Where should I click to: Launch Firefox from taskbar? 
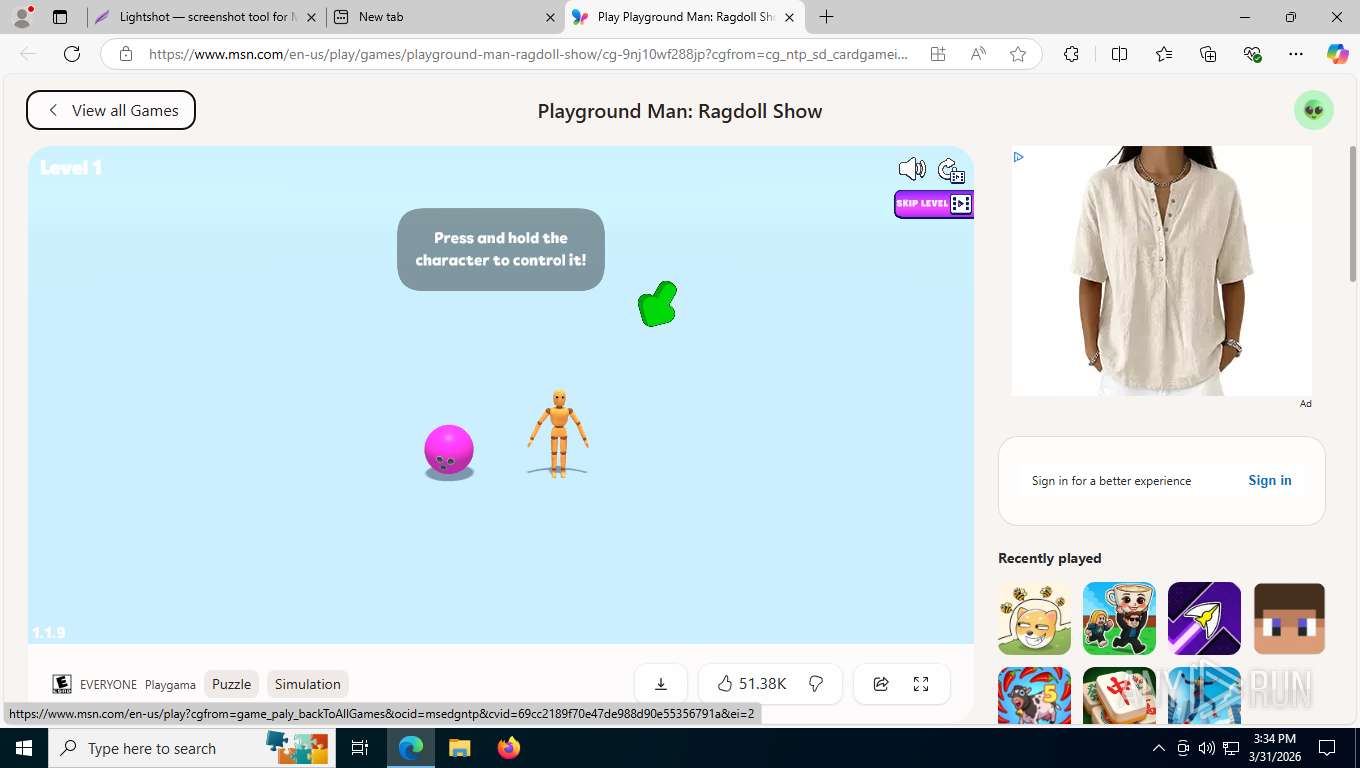(509, 748)
